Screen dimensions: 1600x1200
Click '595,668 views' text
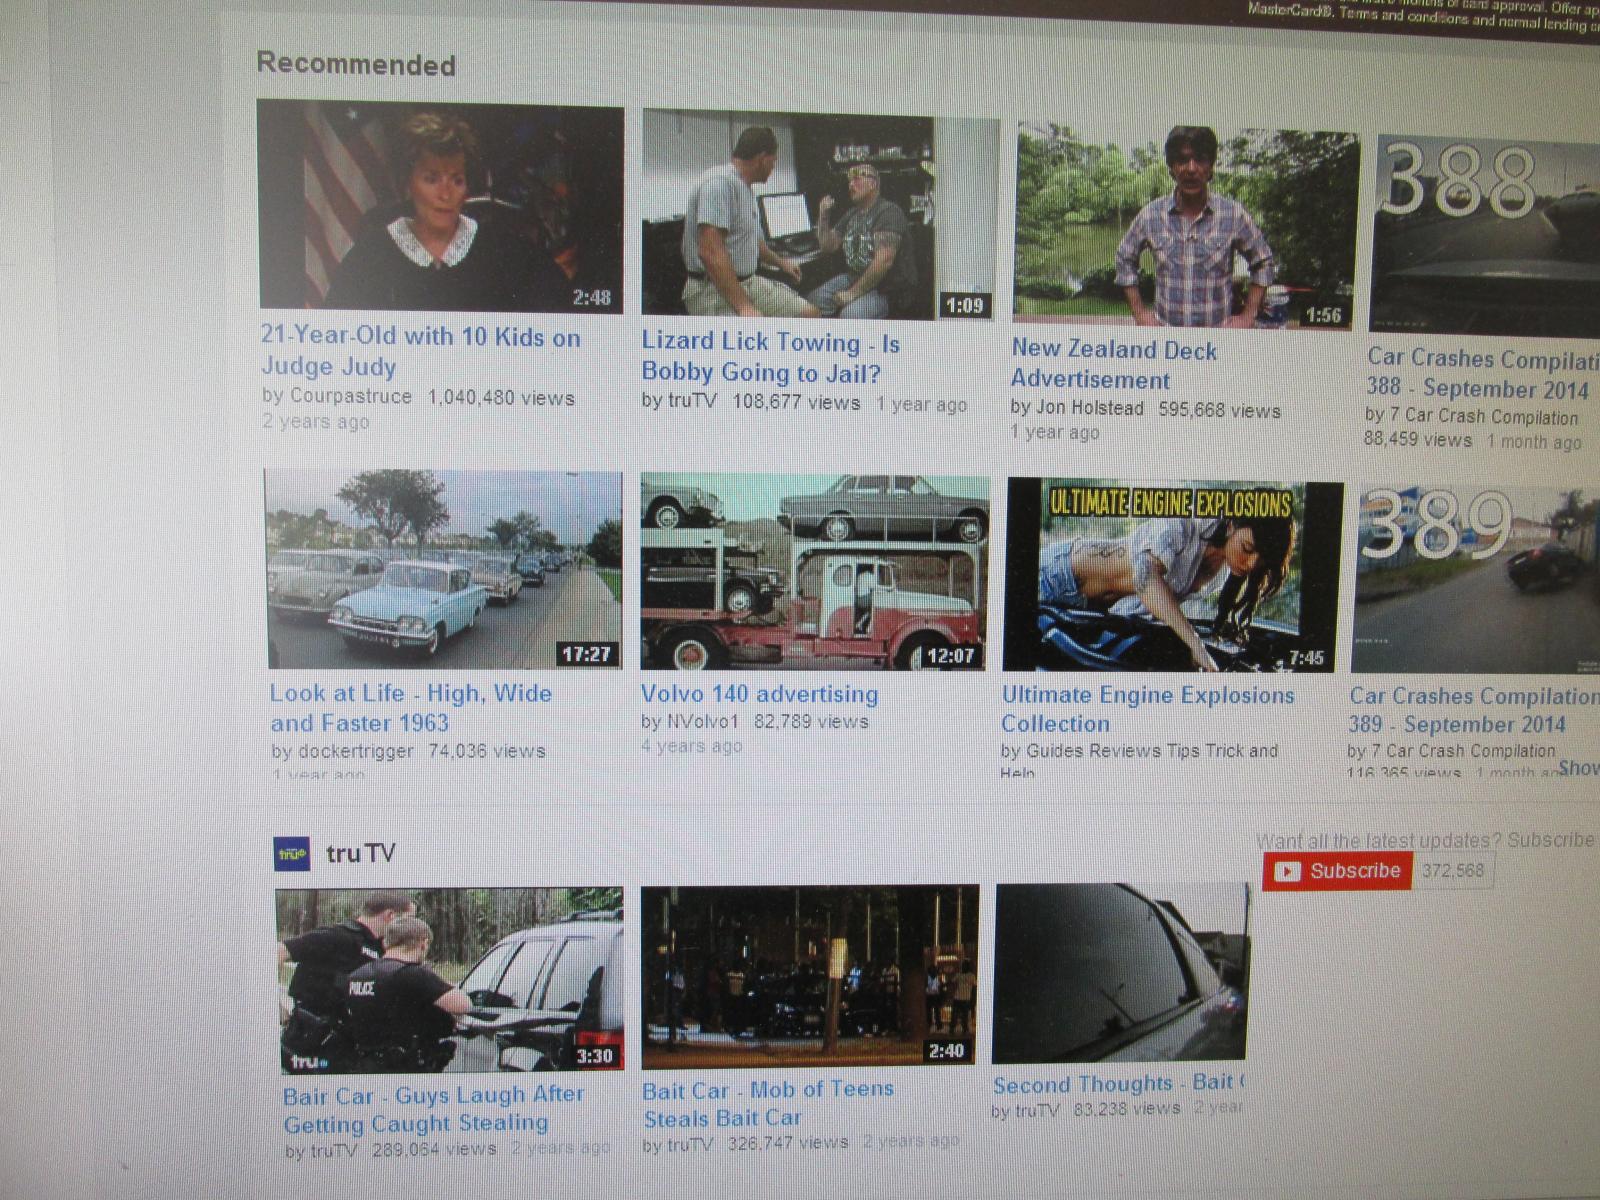click(1220, 410)
